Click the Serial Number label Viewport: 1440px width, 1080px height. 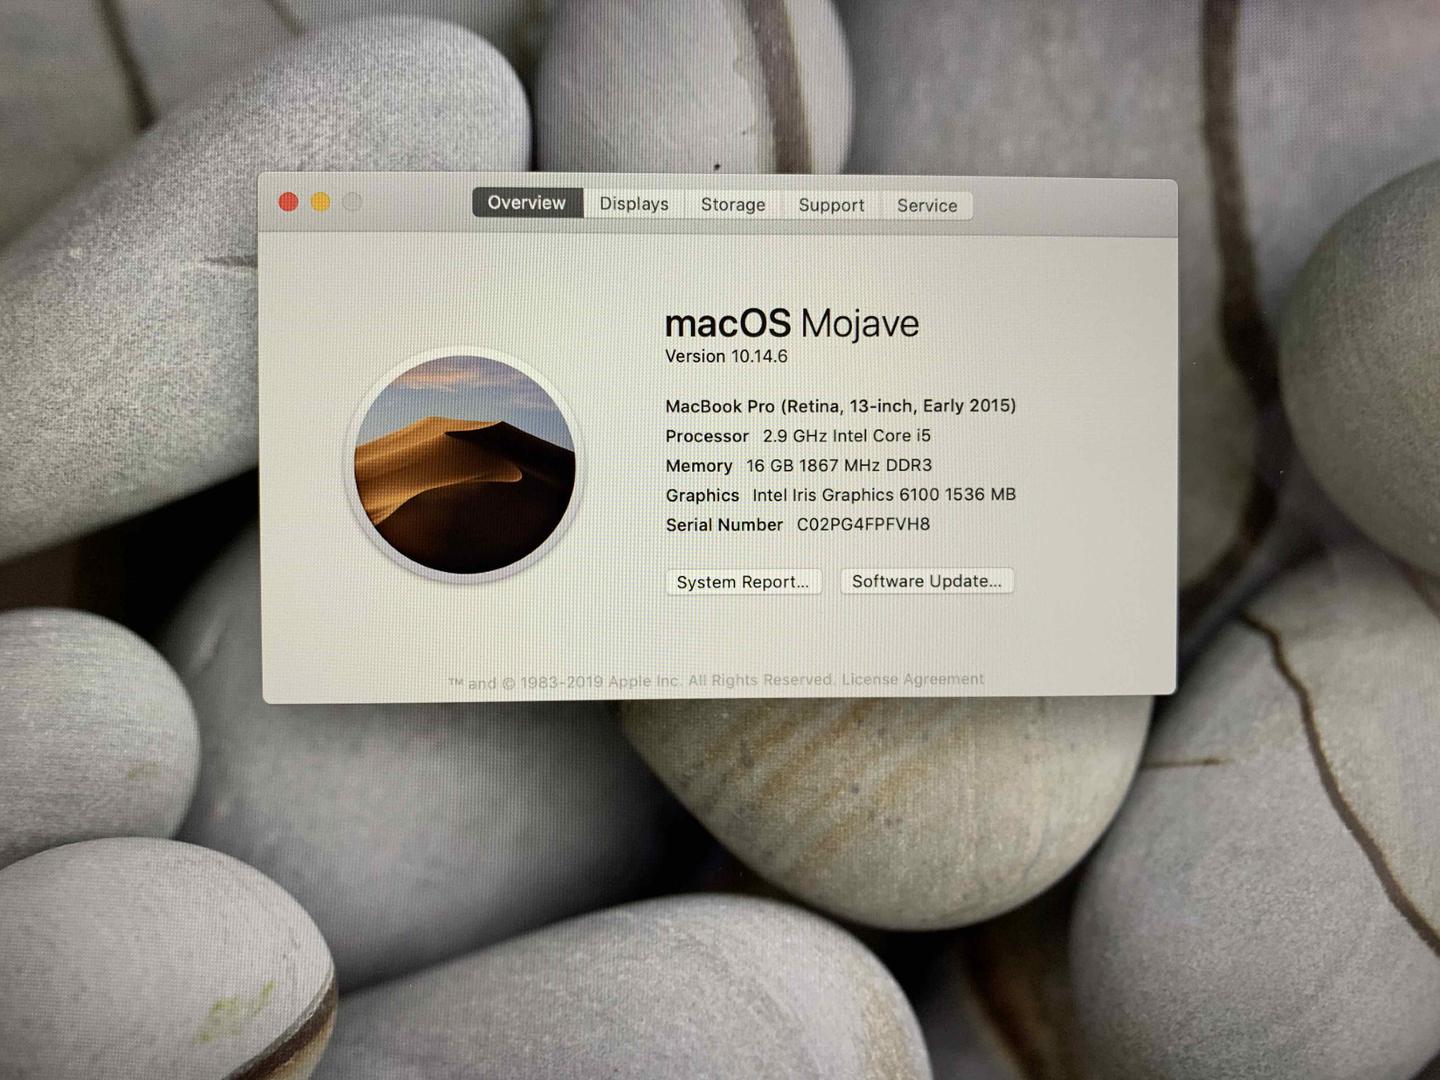pos(724,525)
